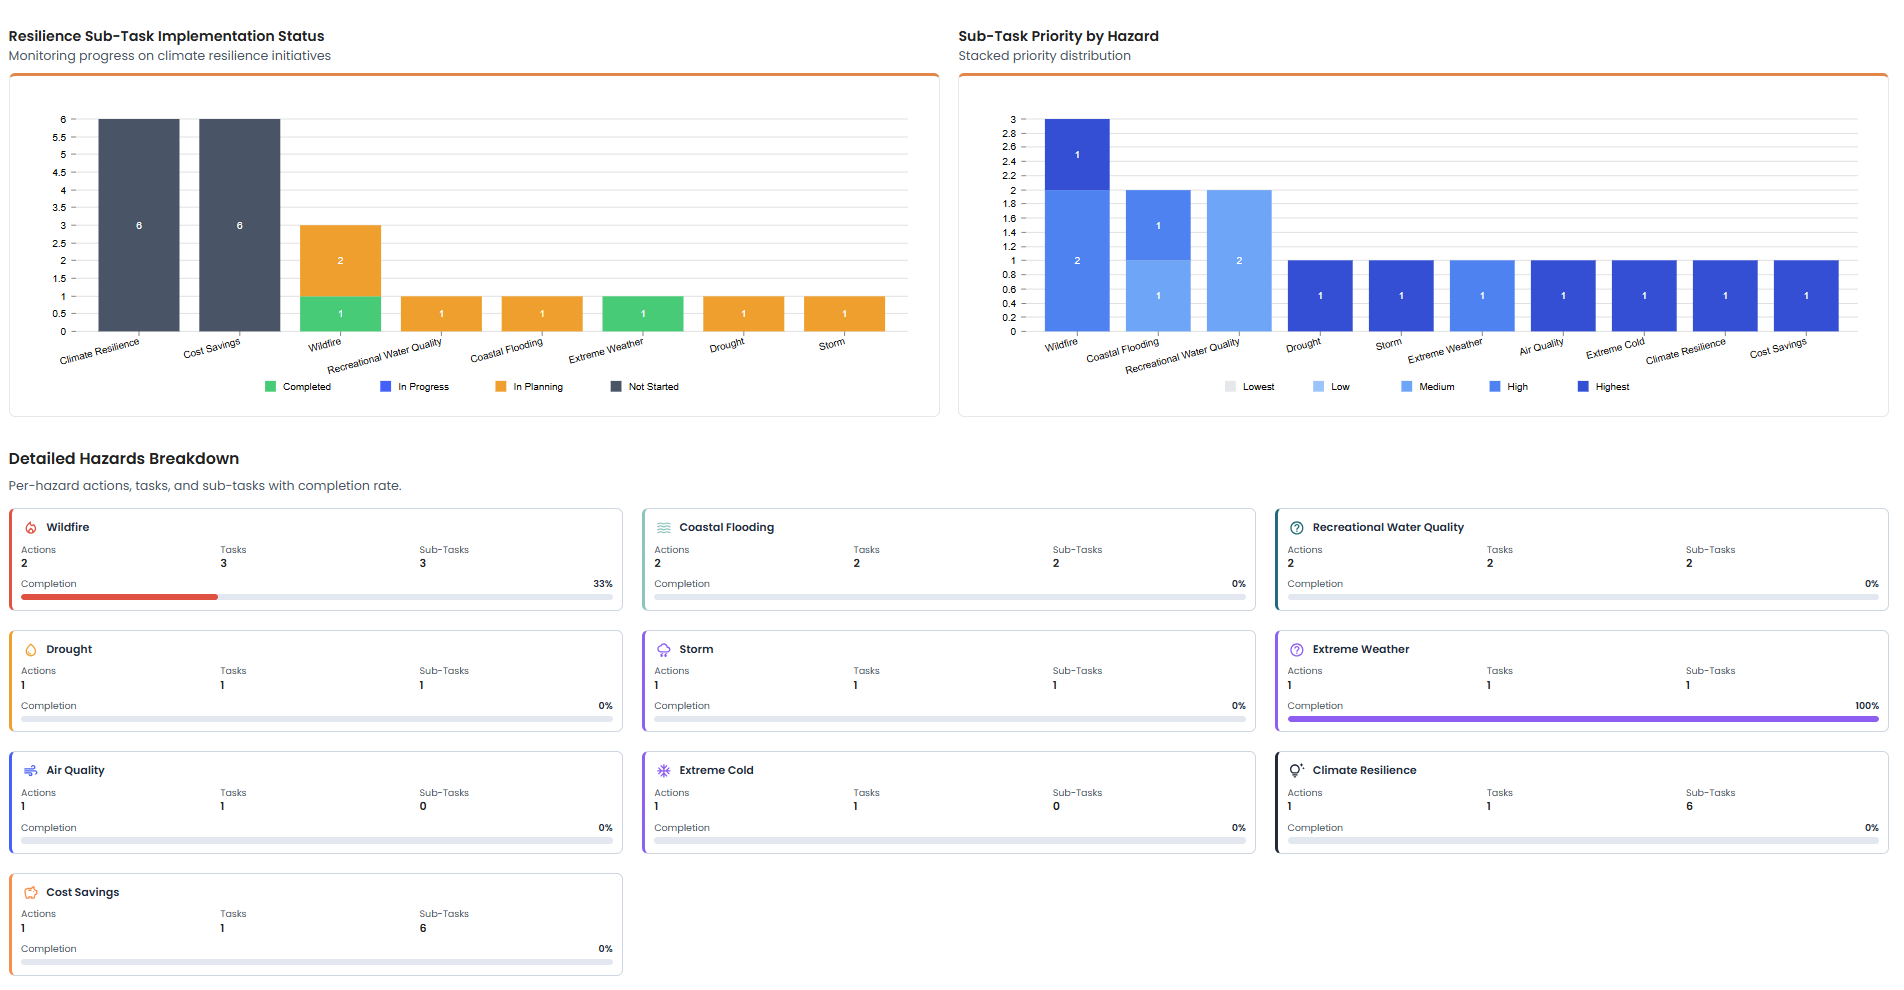The image size is (1904, 990).
Task: Click the Climate Resilience lightbulb icon
Action: 1297,771
